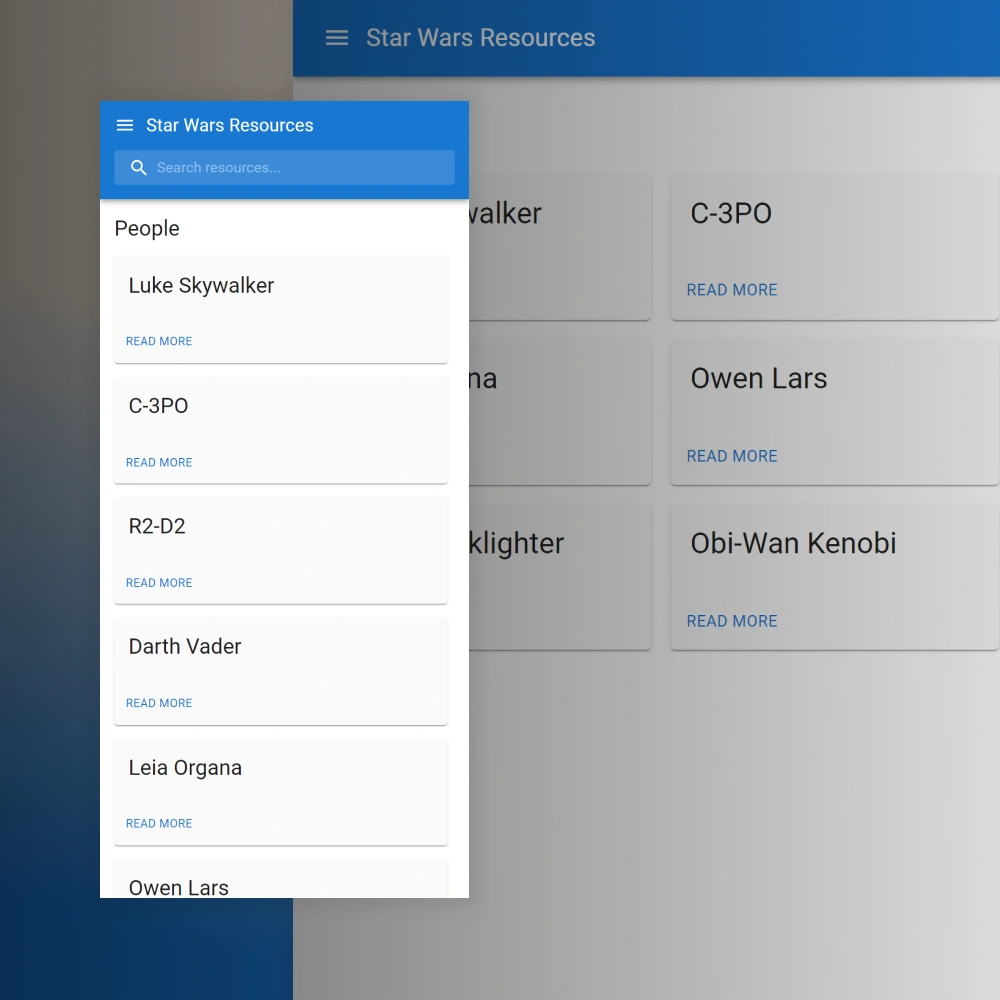Open hamburger menu in background desktop header
The height and width of the screenshot is (1000, 1000).
[x=337, y=38]
